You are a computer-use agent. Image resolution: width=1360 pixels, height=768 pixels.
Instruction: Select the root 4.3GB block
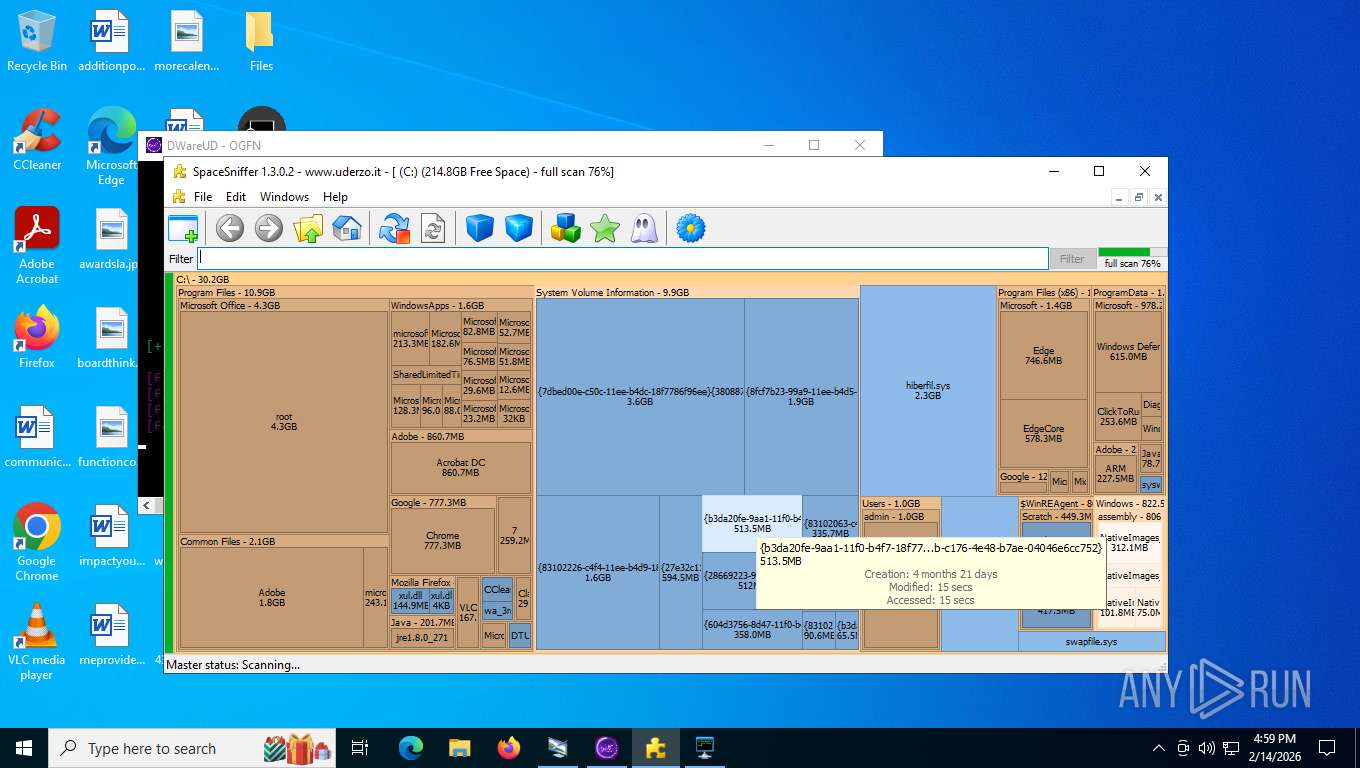pos(283,421)
